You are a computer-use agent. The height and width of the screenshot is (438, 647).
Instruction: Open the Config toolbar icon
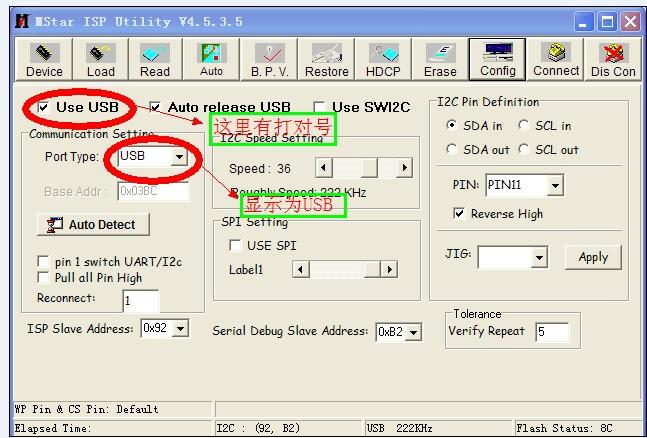tap(497, 59)
